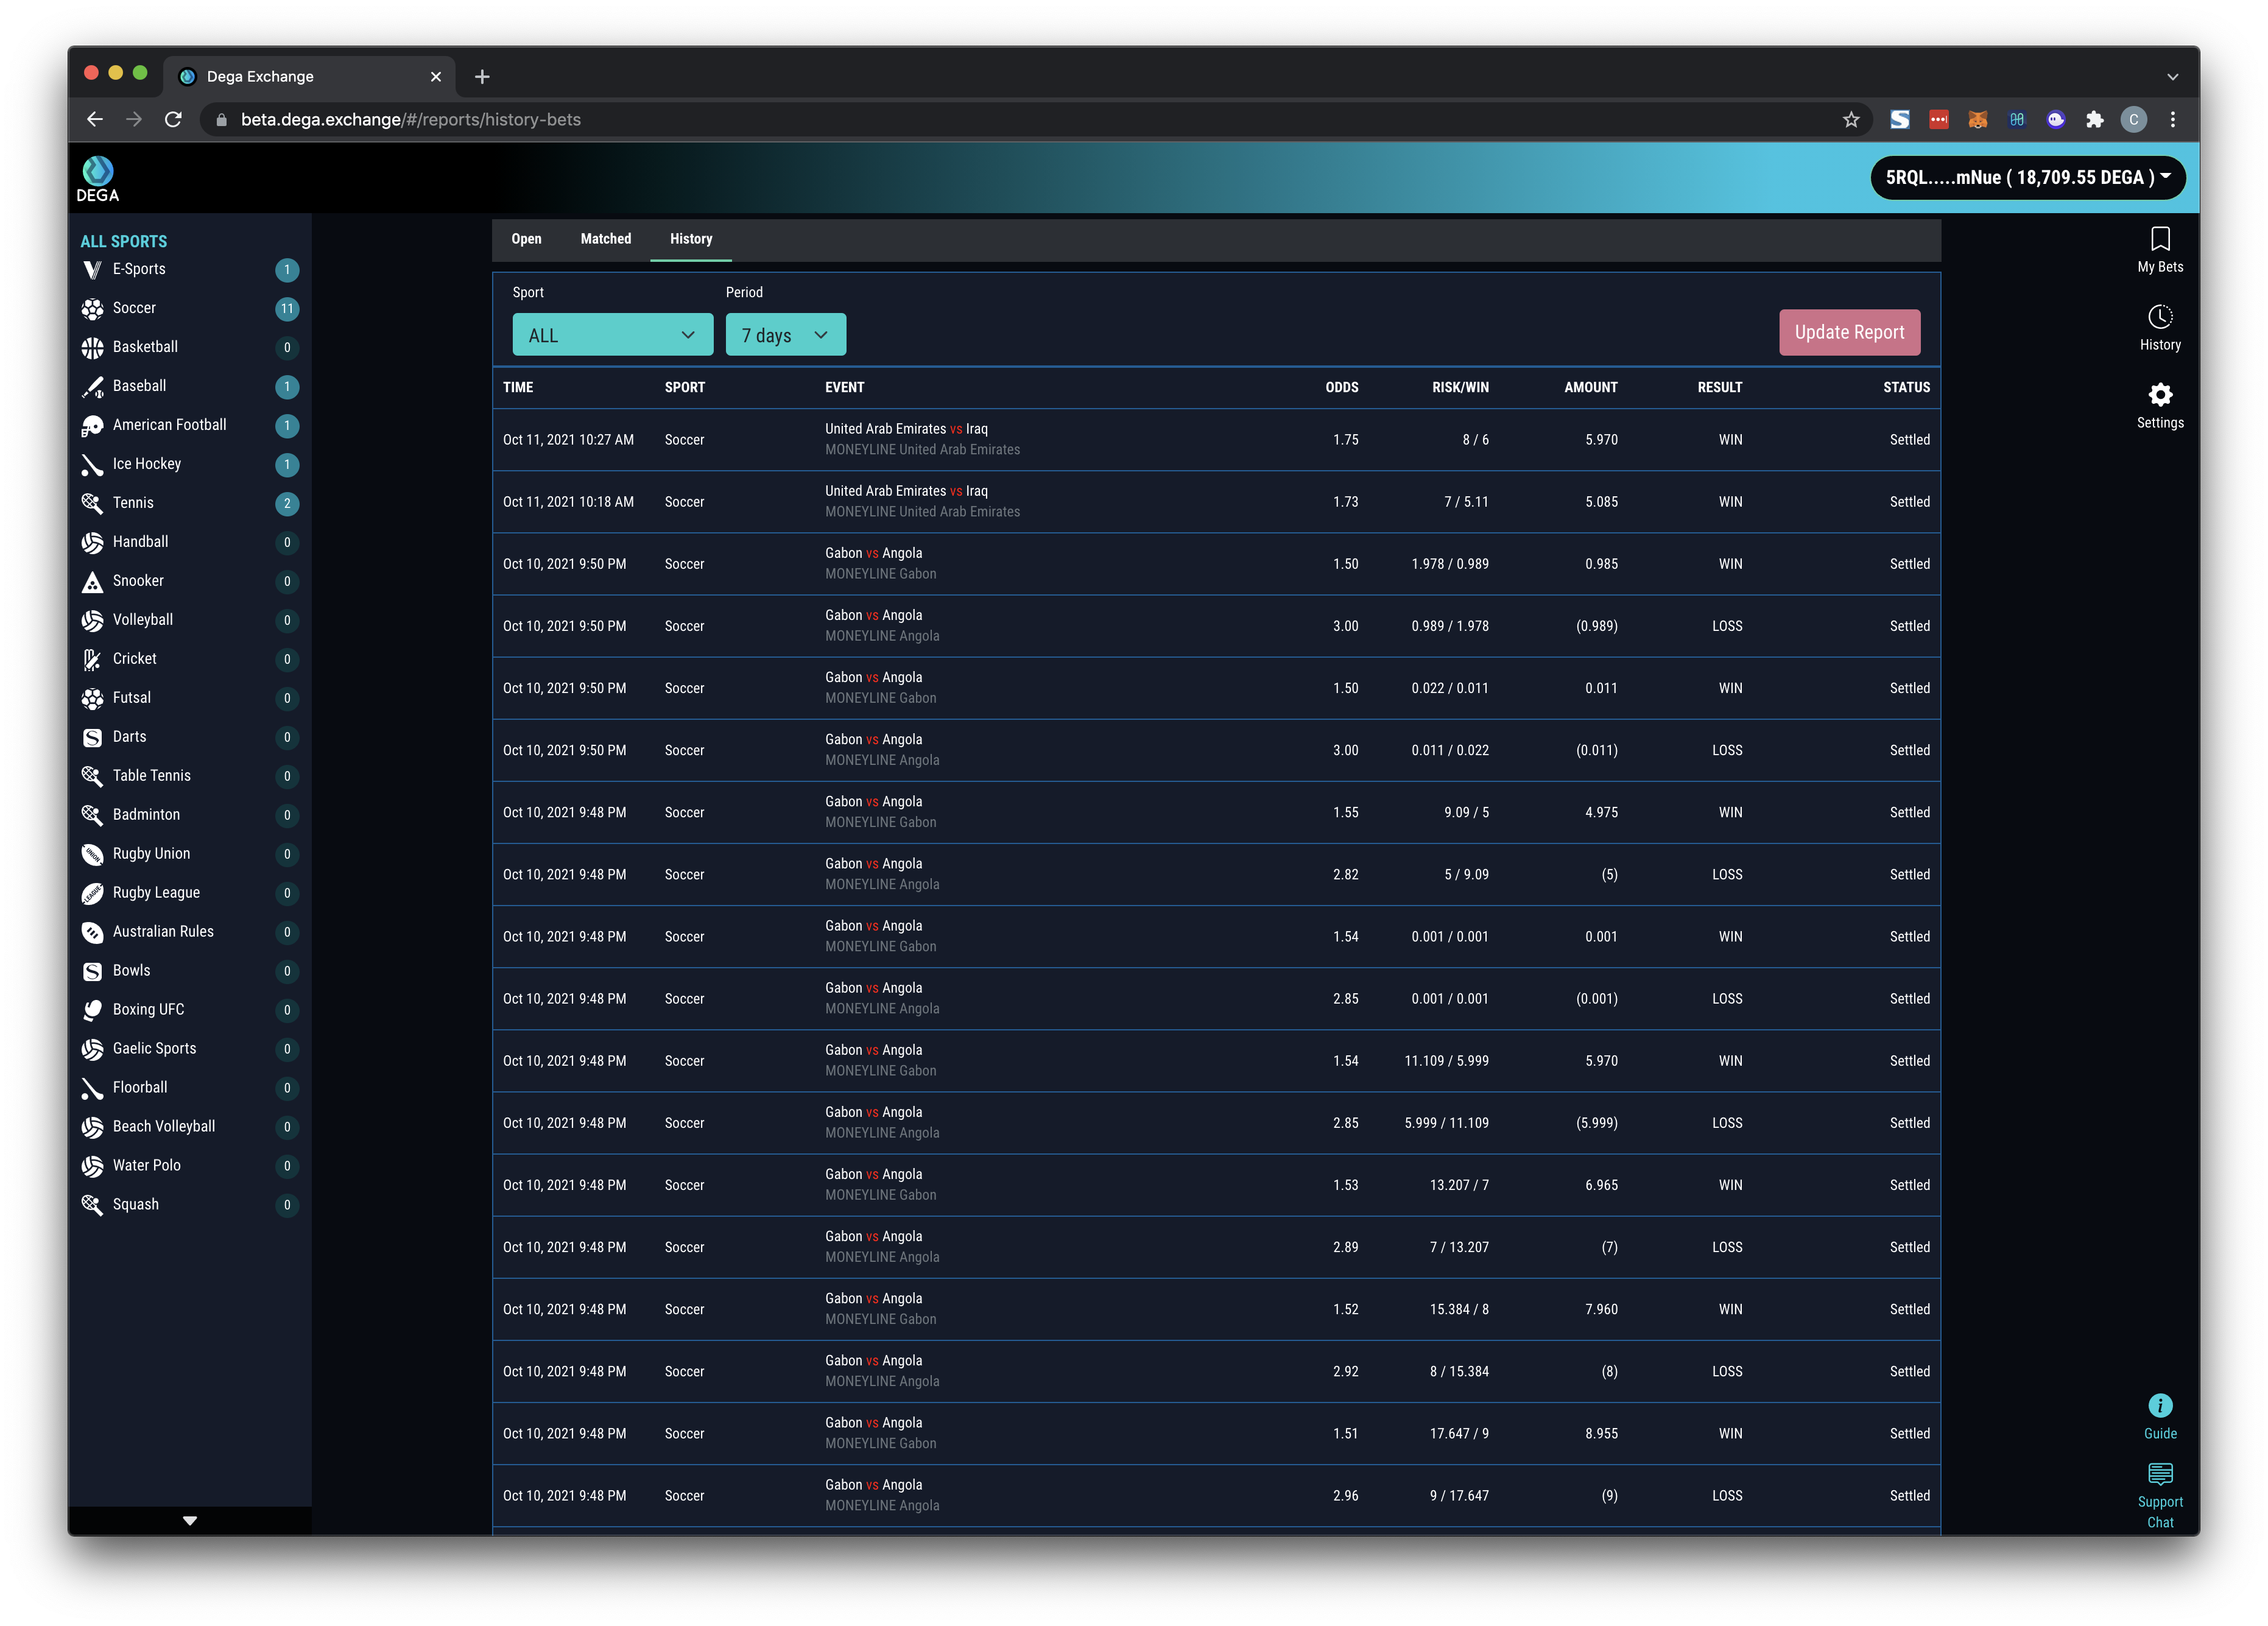Choose Ice Hockey from sidebar
The image size is (2268, 1626).
(146, 464)
